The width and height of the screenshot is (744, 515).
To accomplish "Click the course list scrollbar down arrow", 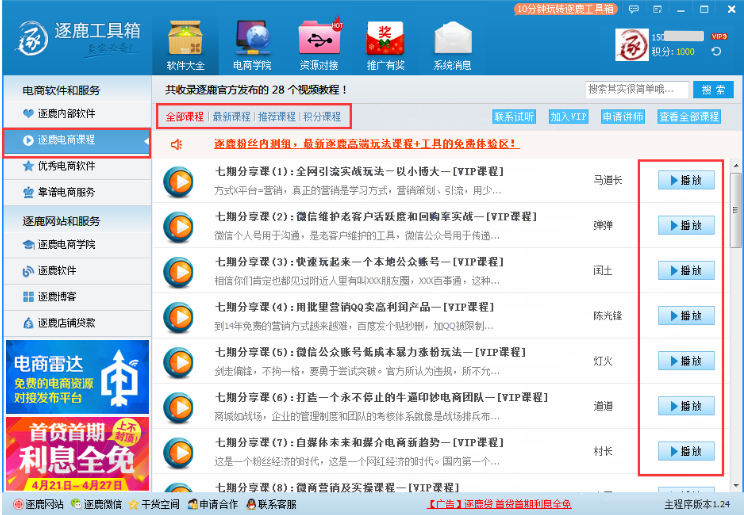I will pyautogui.click(x=736, y=486).
